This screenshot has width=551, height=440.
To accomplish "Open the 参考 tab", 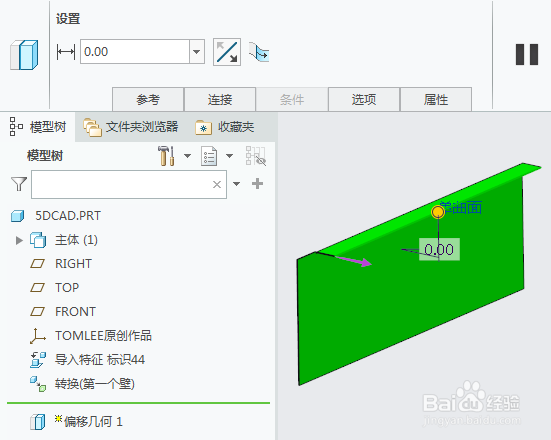I will coord(148,99).
